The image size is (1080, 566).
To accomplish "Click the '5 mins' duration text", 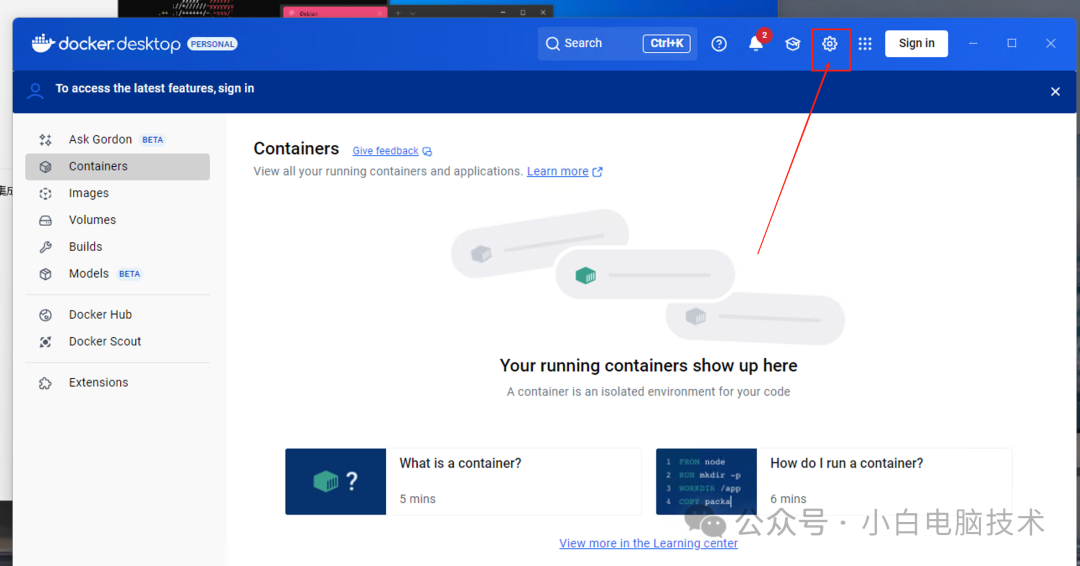I will pyautogui.click(x=417, y=499).
